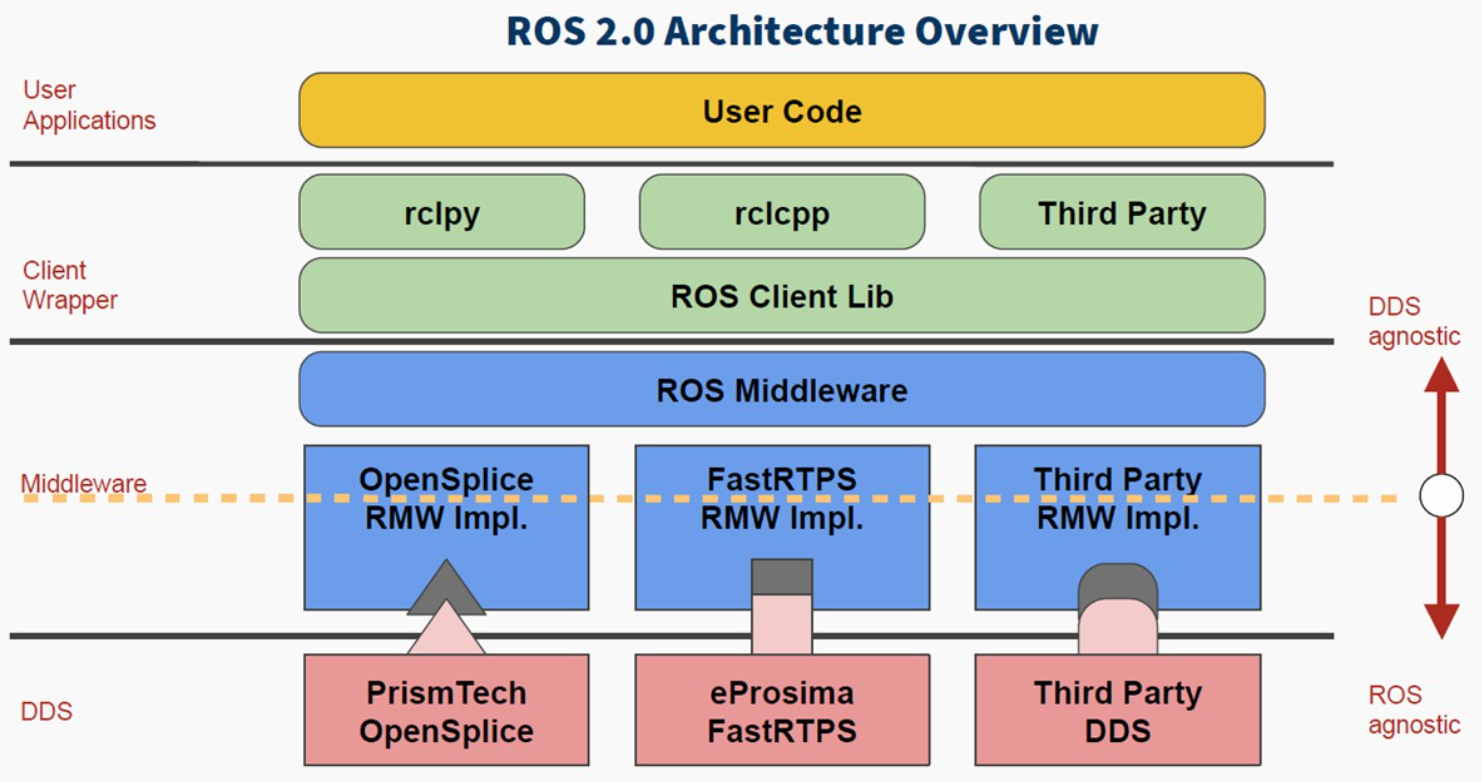Click the Client Wrapper layer label
The width and height of the screenshot is (1482, 782).
pyautogui.click(x=70, y=285)
